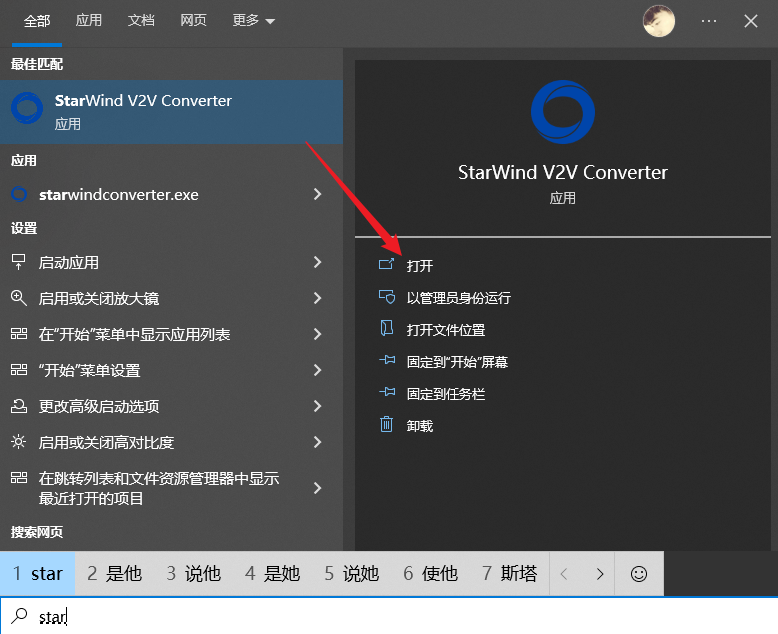The image size is (778, 634).
Task: Click icon beside 在跳转列表和文件资源管理器中显示 item
Action: point(19,478)
